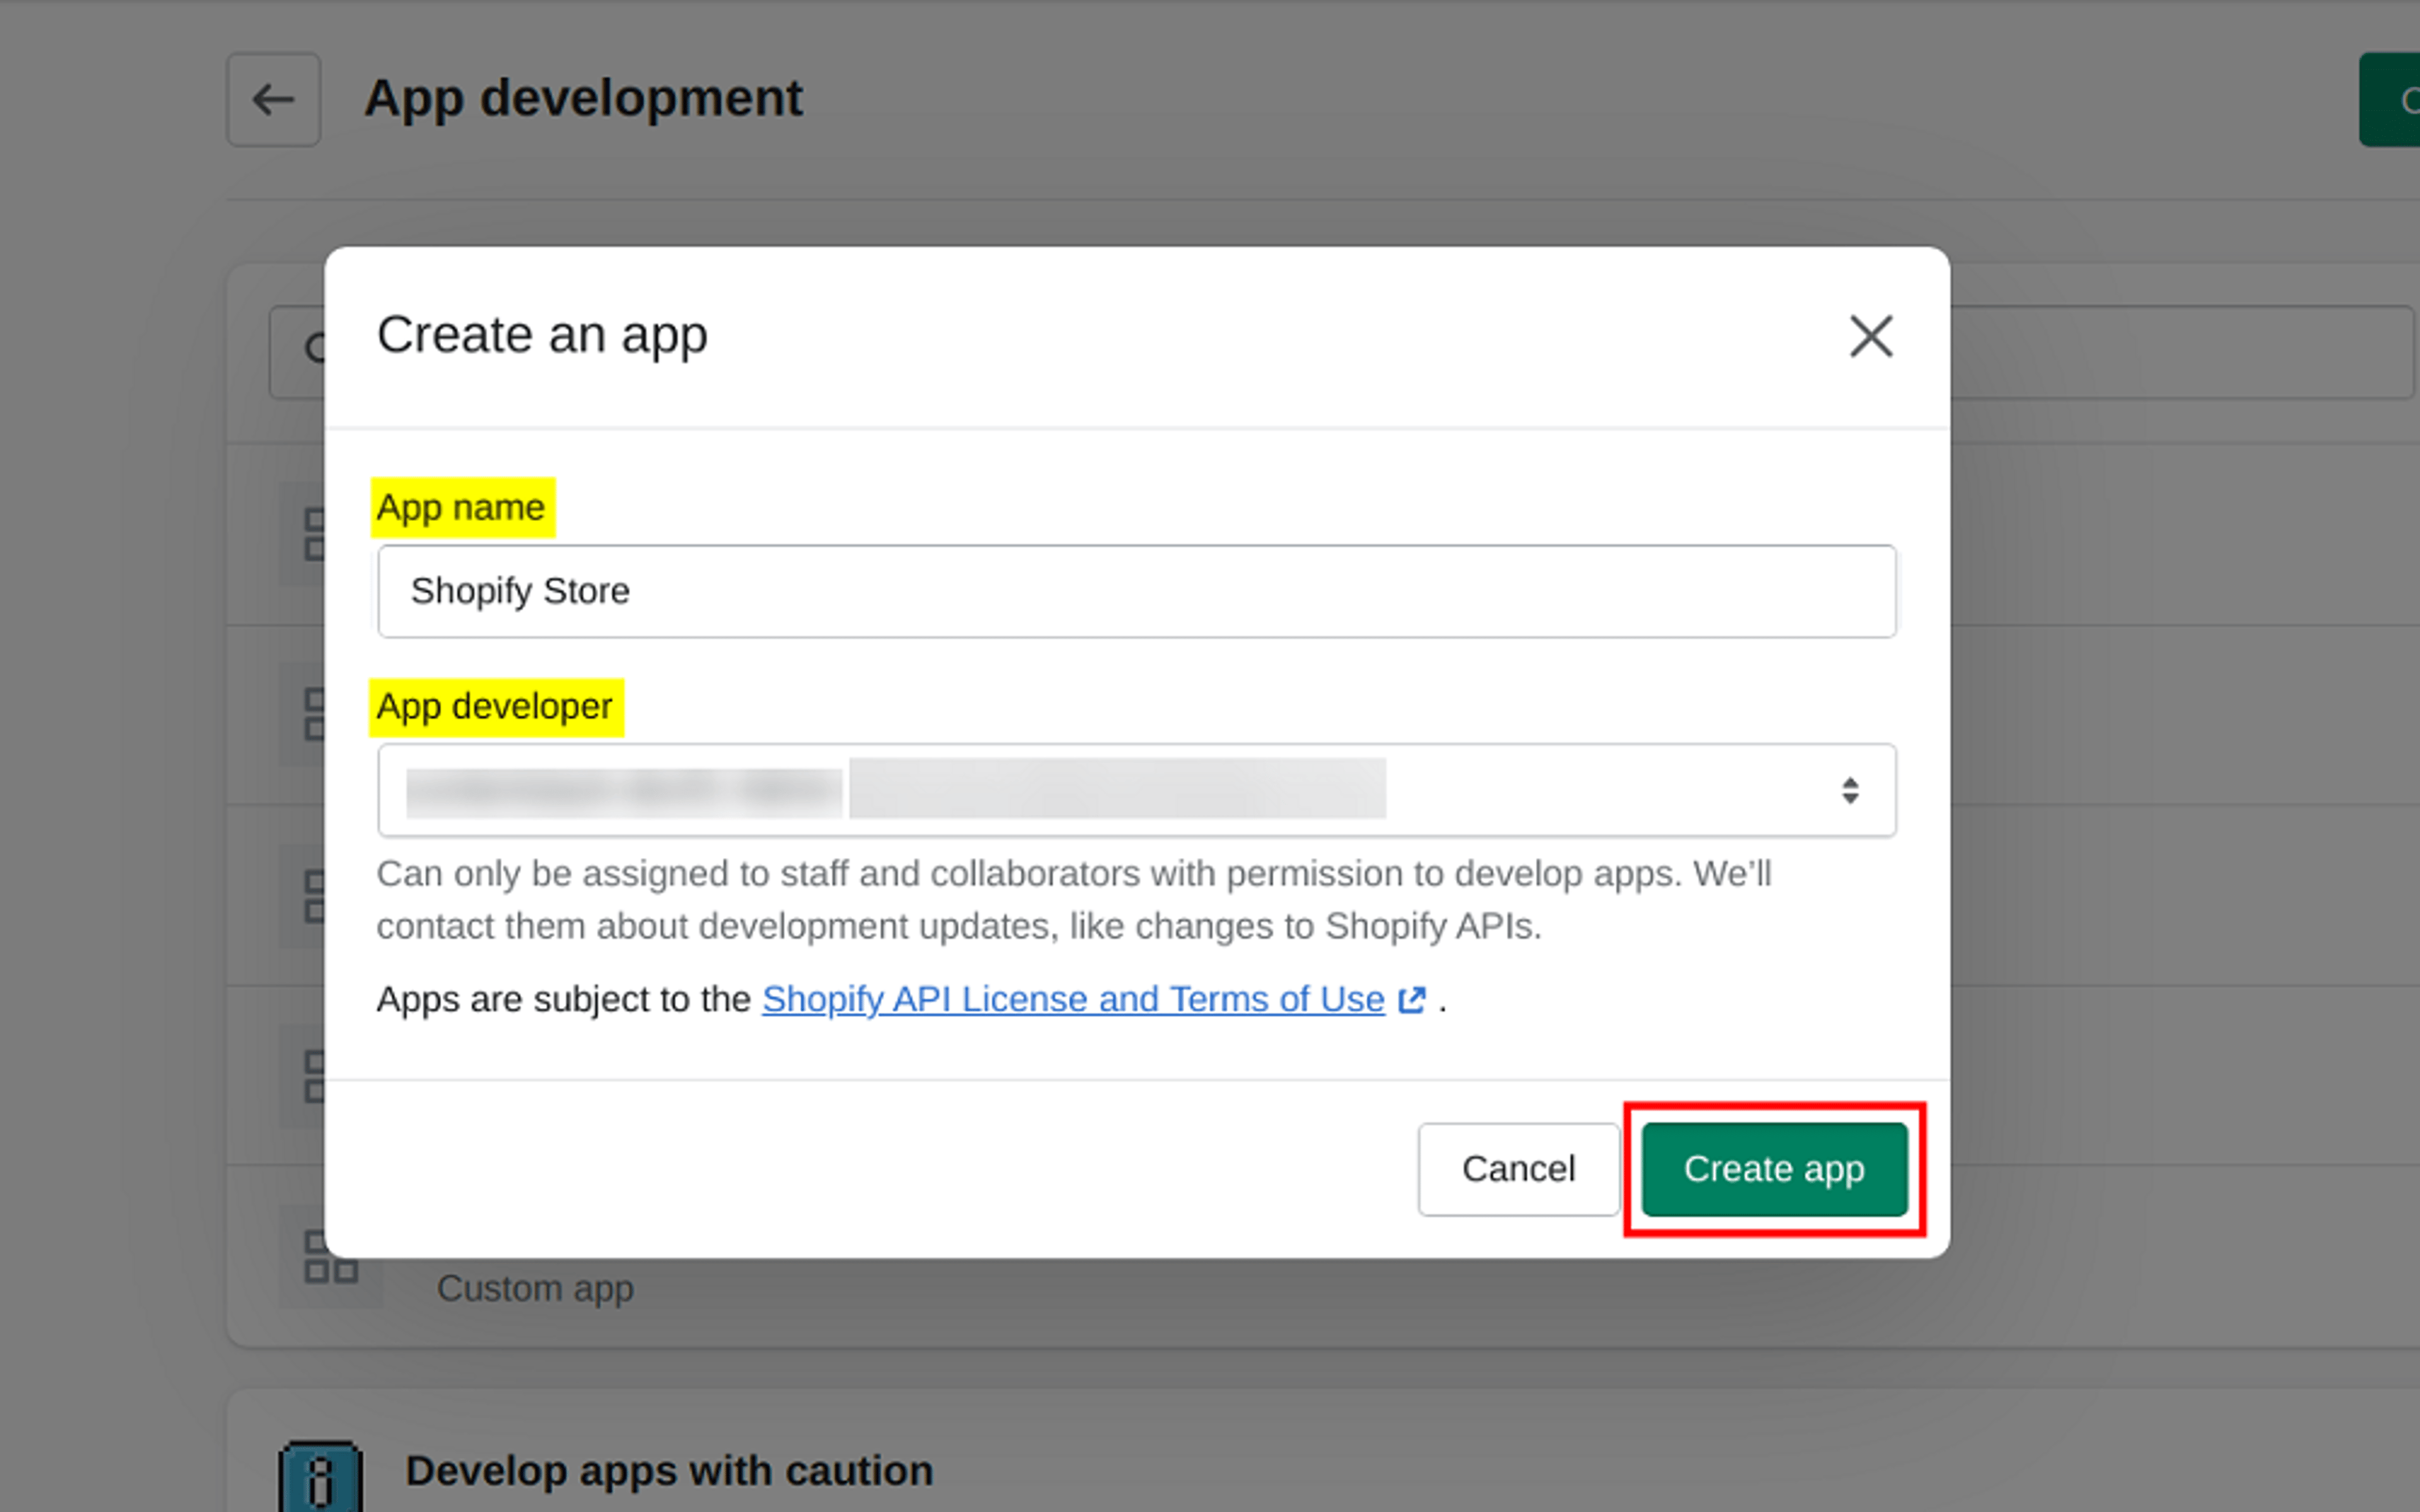Open Shopify API License and Terms of Use link
Screen dimensions: 2420x1512
[1073, 999]
